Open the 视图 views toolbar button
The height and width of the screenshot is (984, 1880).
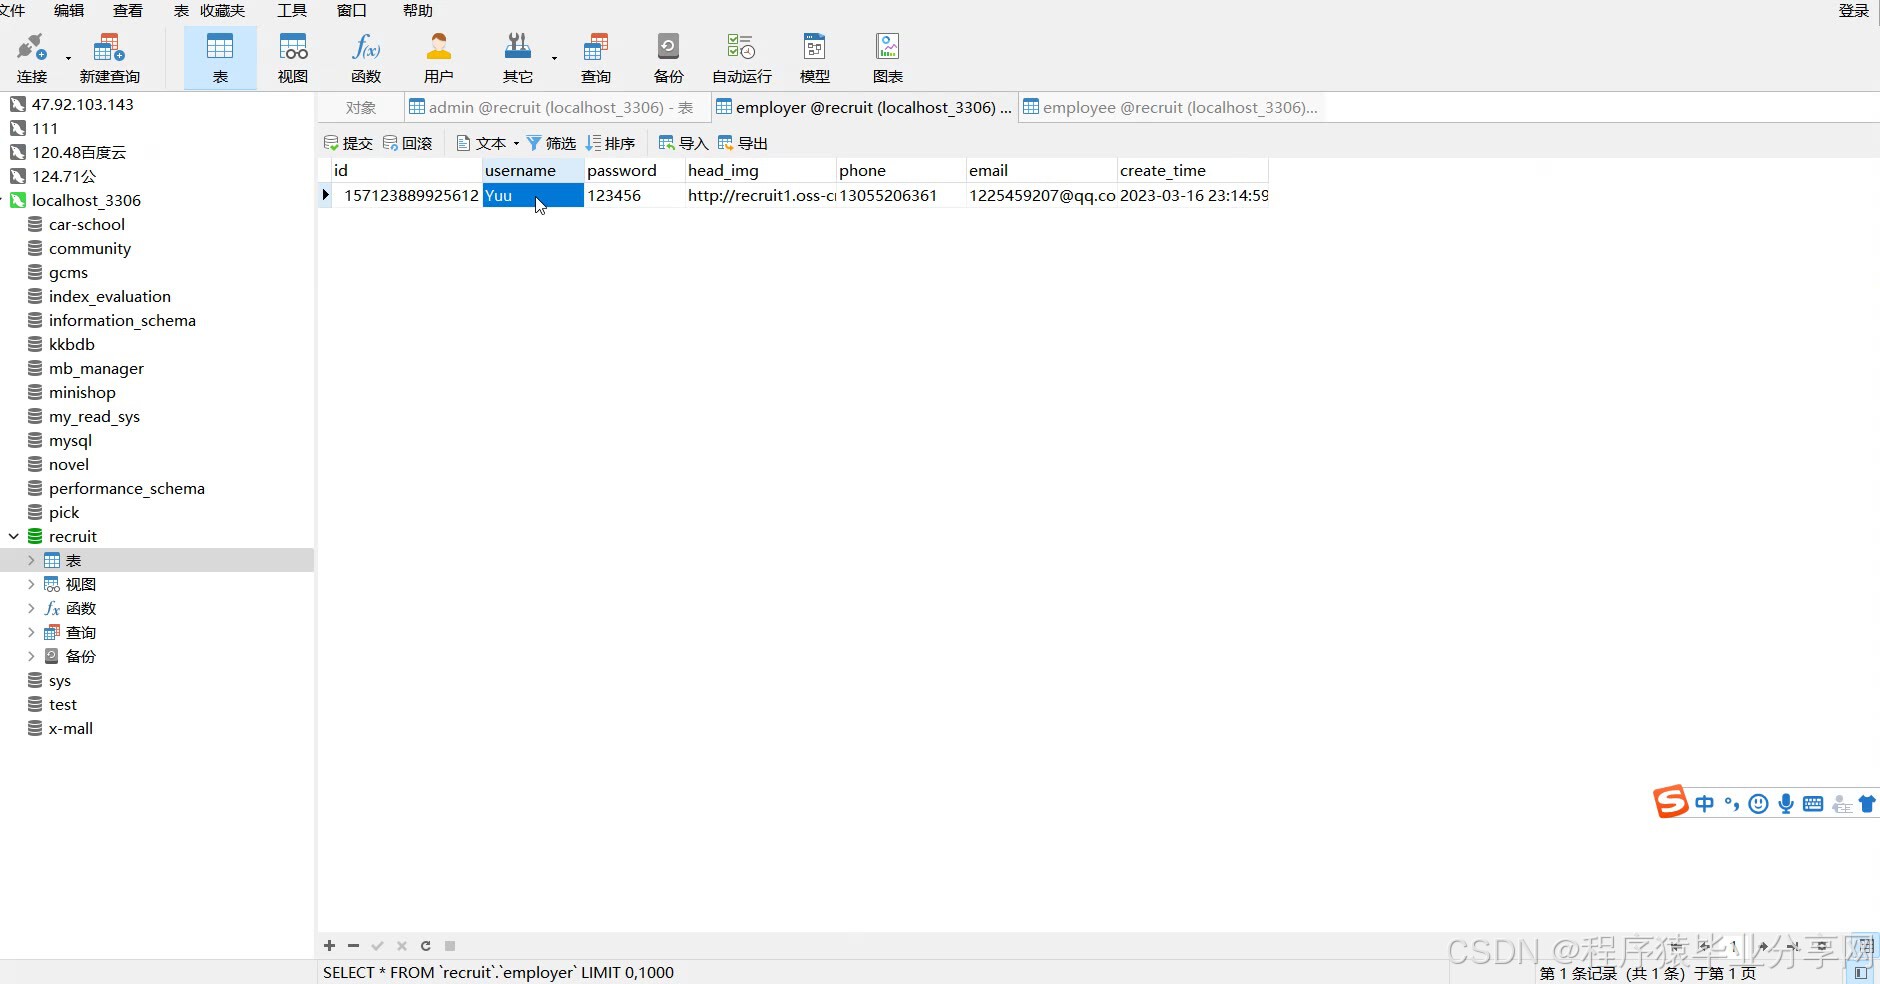(293, 58)
